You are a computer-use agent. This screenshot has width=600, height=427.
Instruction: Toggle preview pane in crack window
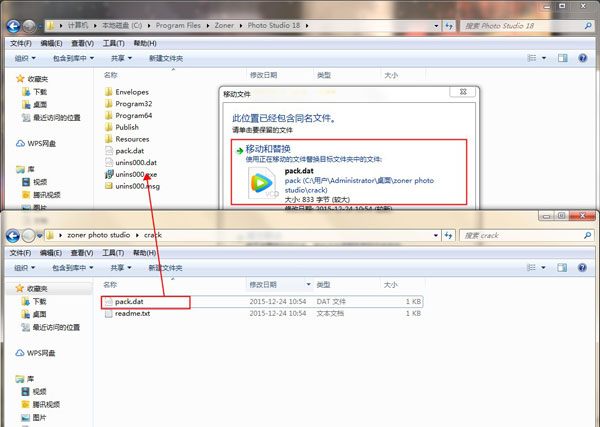pyautogui.click(x=562, y=267)
